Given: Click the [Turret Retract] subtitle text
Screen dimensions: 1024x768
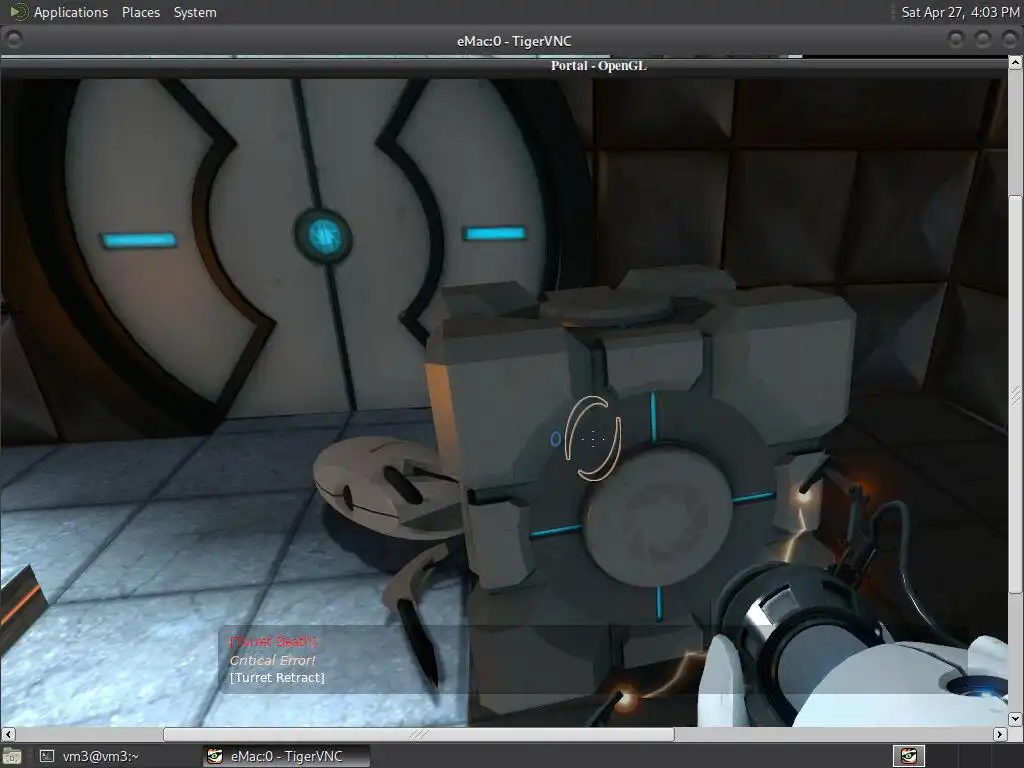Looking at the screenshot, I should pos(277,678).
